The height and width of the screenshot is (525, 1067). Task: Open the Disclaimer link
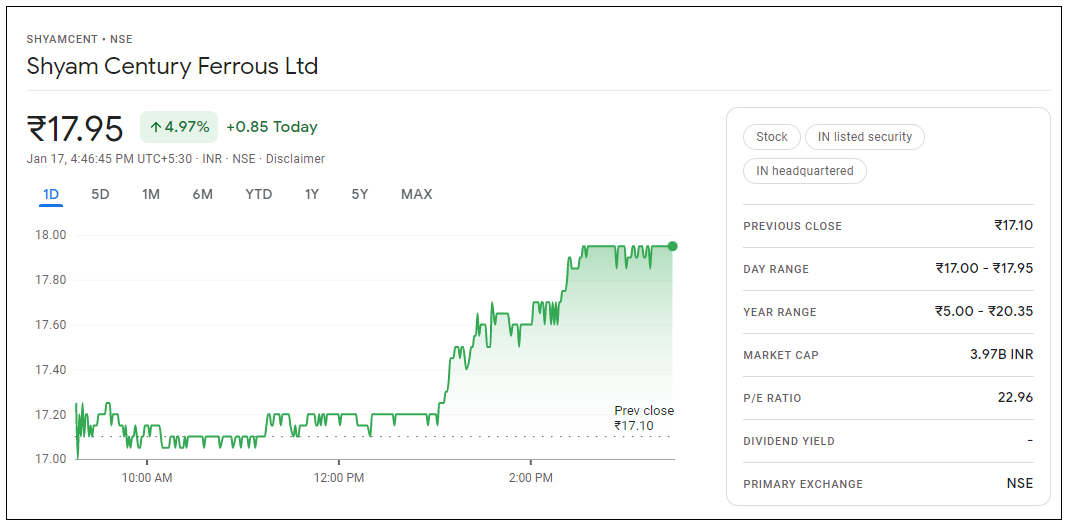(x=295, y=159)
